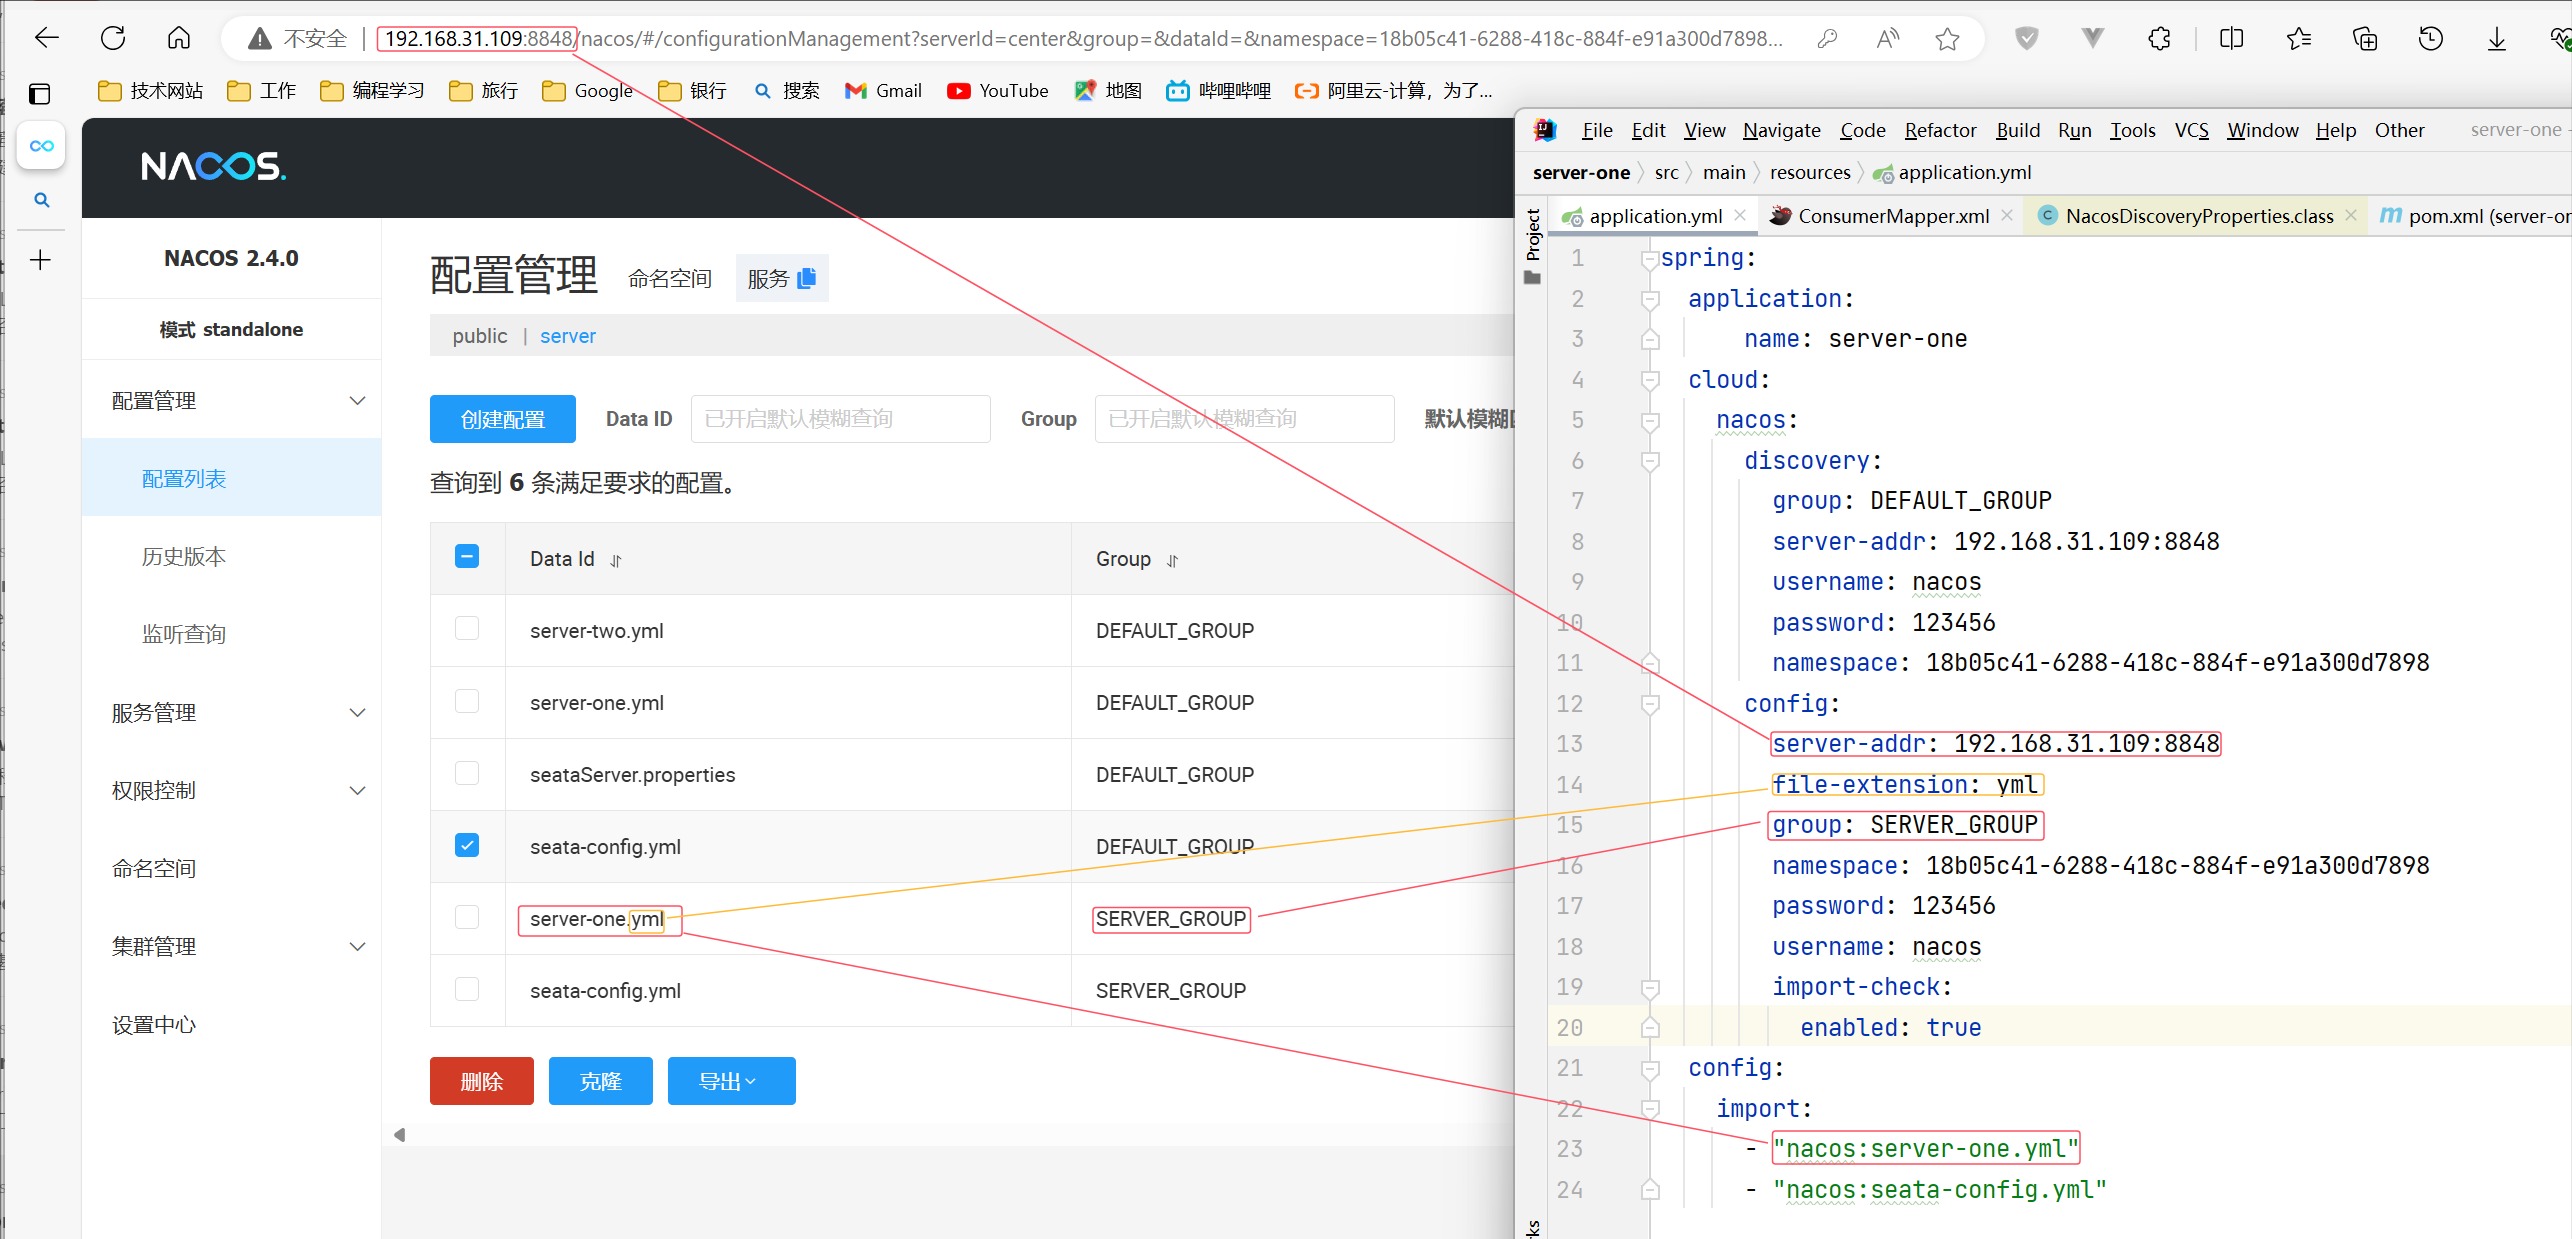Click the browser history clock icon
This screenshot has height=1239, width=2572.
click(2430, 39)
